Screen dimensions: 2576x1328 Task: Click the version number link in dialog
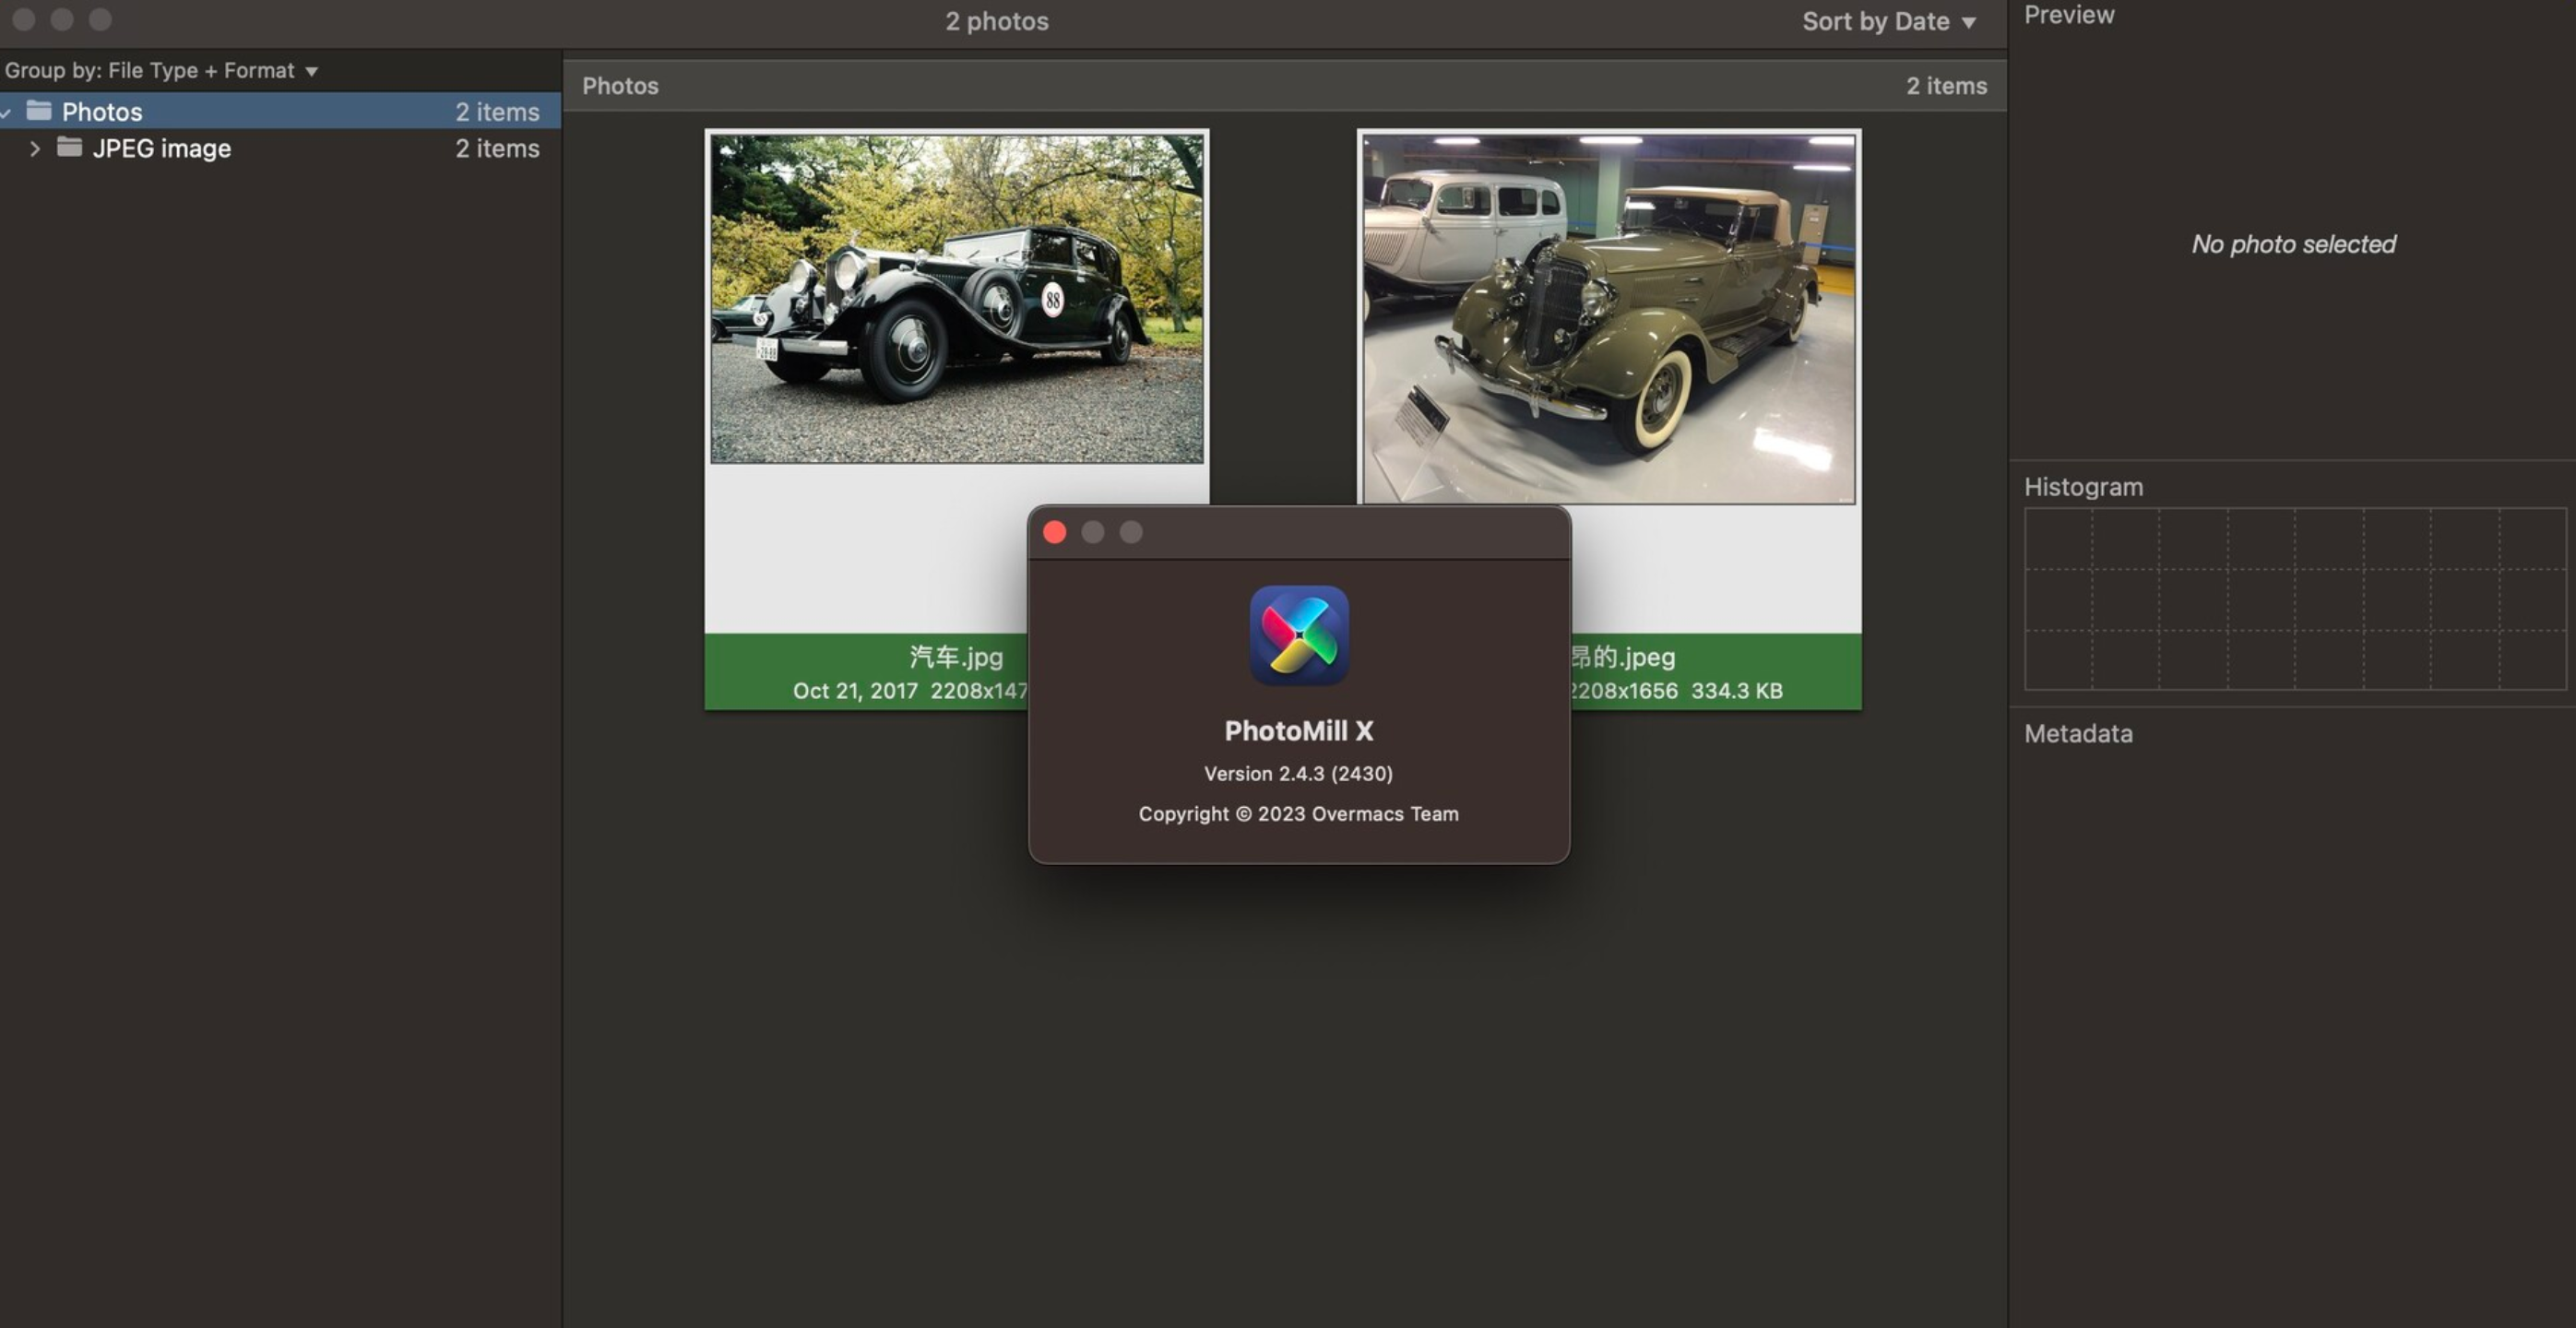click(x=1299, y=773)
